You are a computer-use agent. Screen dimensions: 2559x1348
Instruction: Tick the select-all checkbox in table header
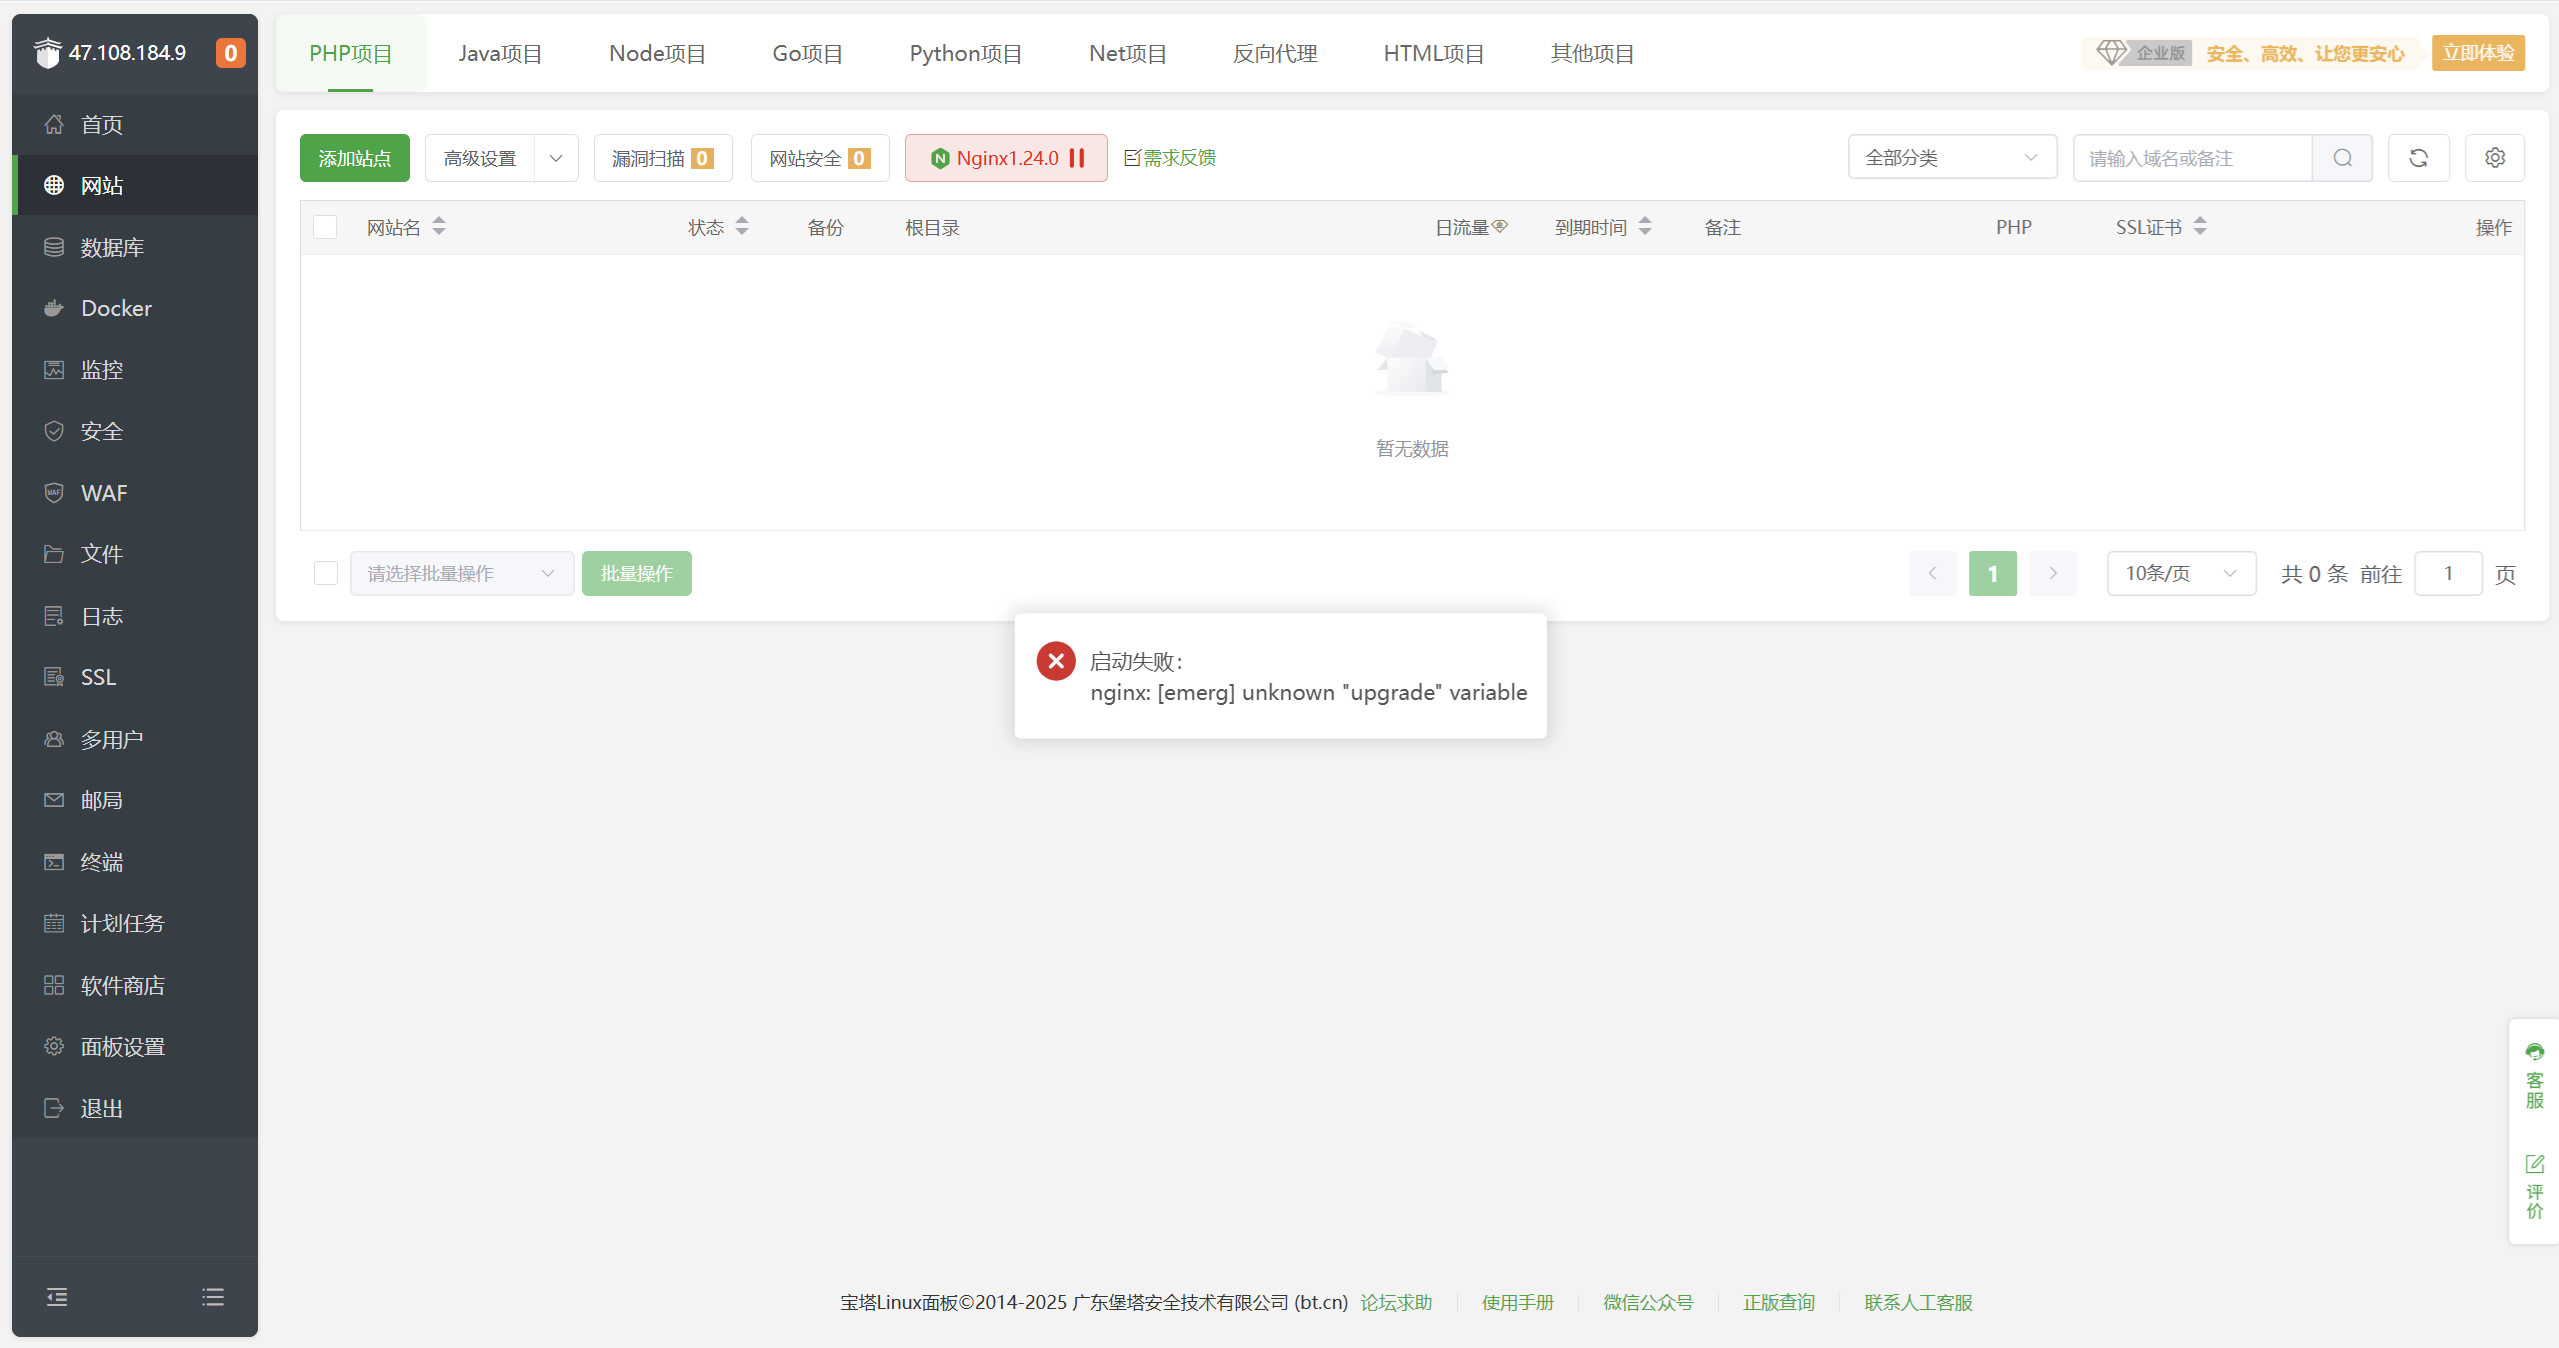pos(325,227)
